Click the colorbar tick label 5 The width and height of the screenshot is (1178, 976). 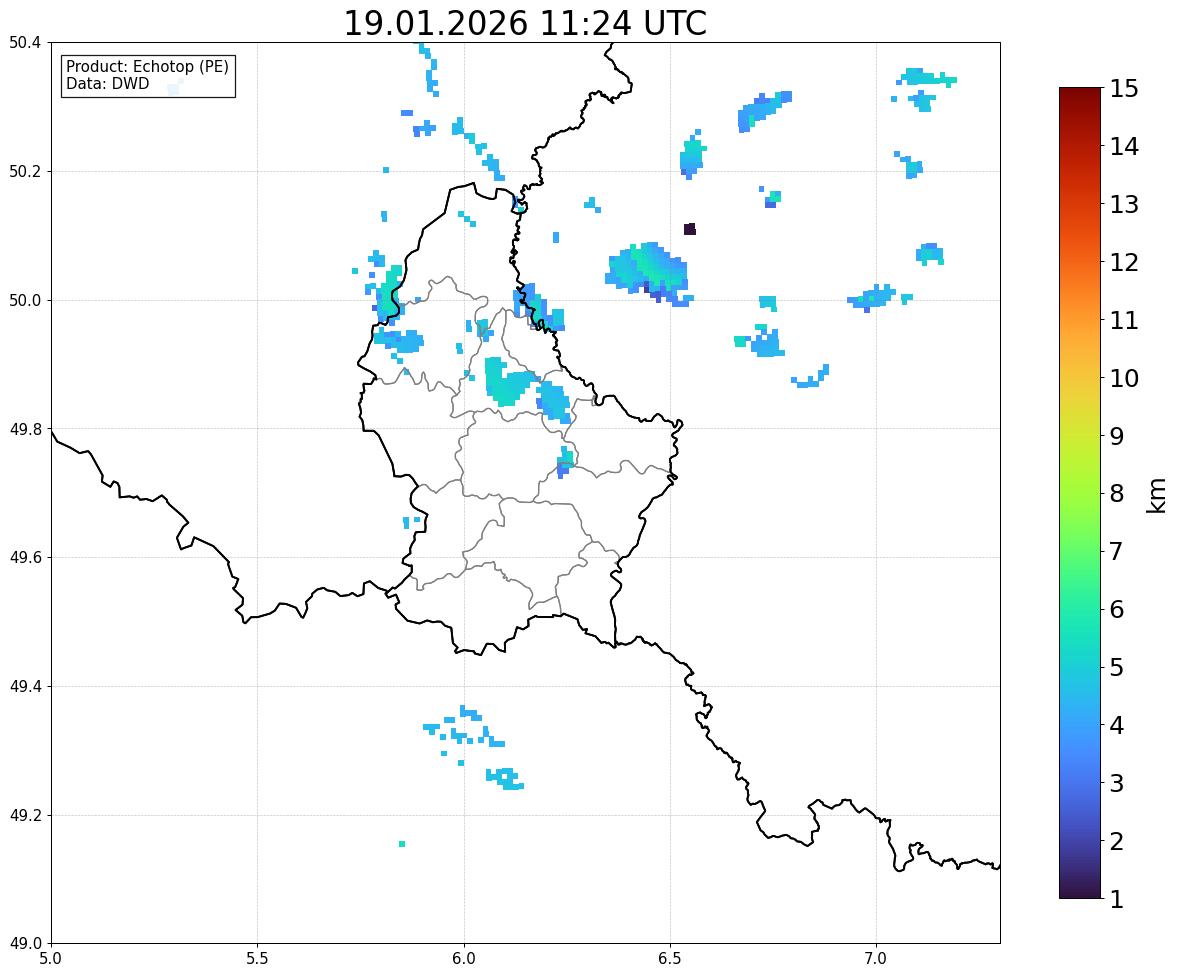1117,667
